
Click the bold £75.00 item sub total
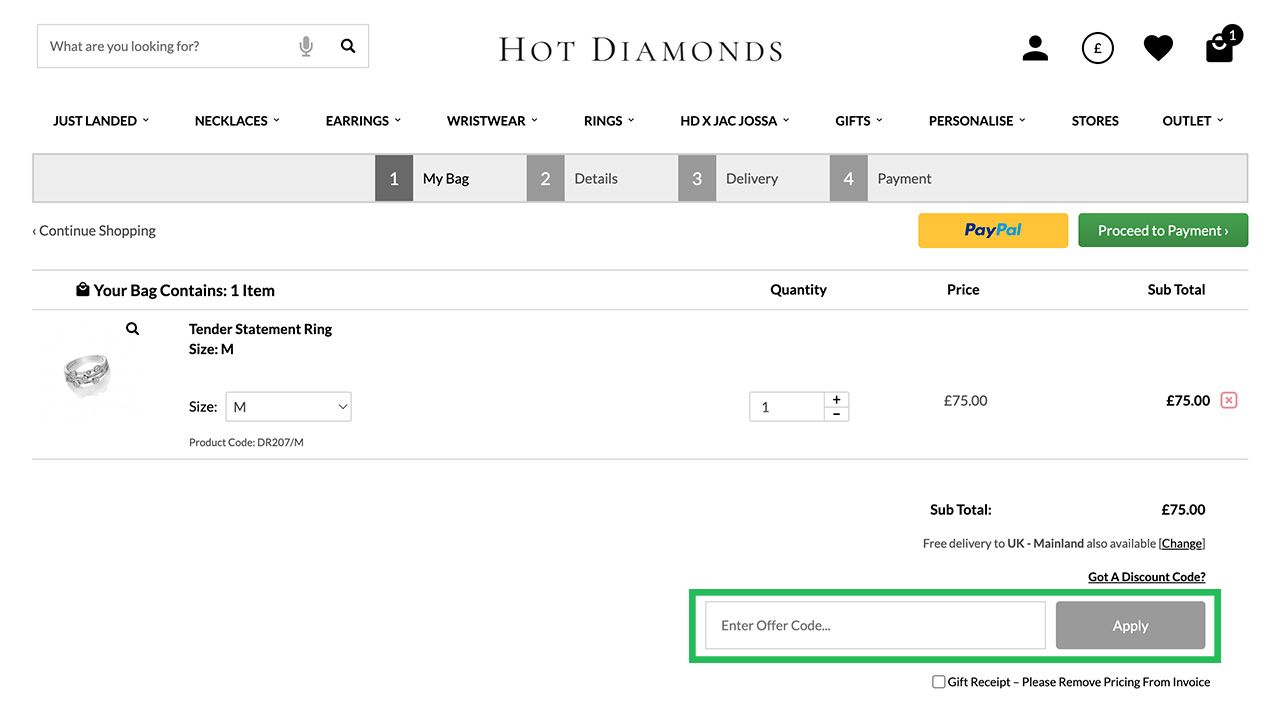[x=1188, y=400]
